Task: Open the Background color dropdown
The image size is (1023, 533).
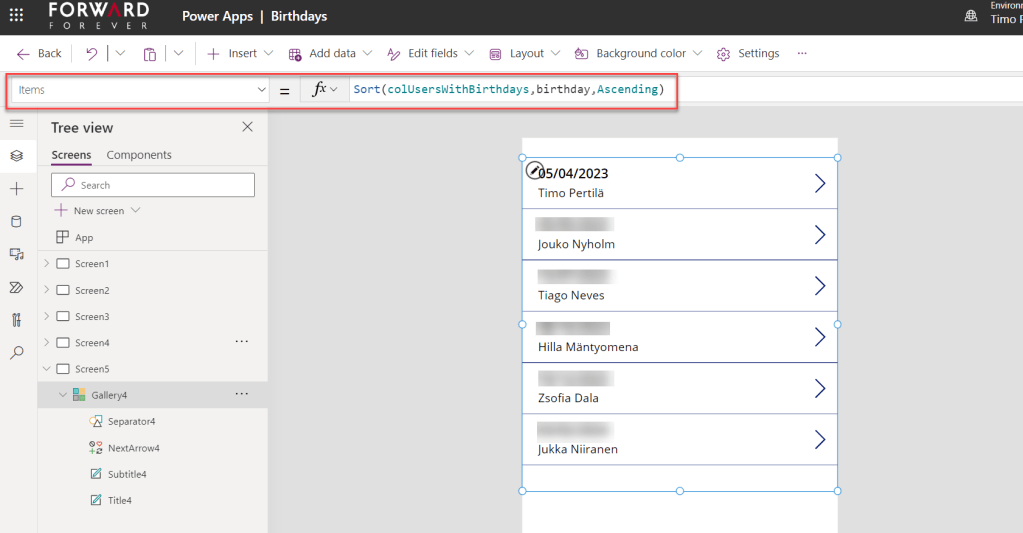Action: click(638, 54)
